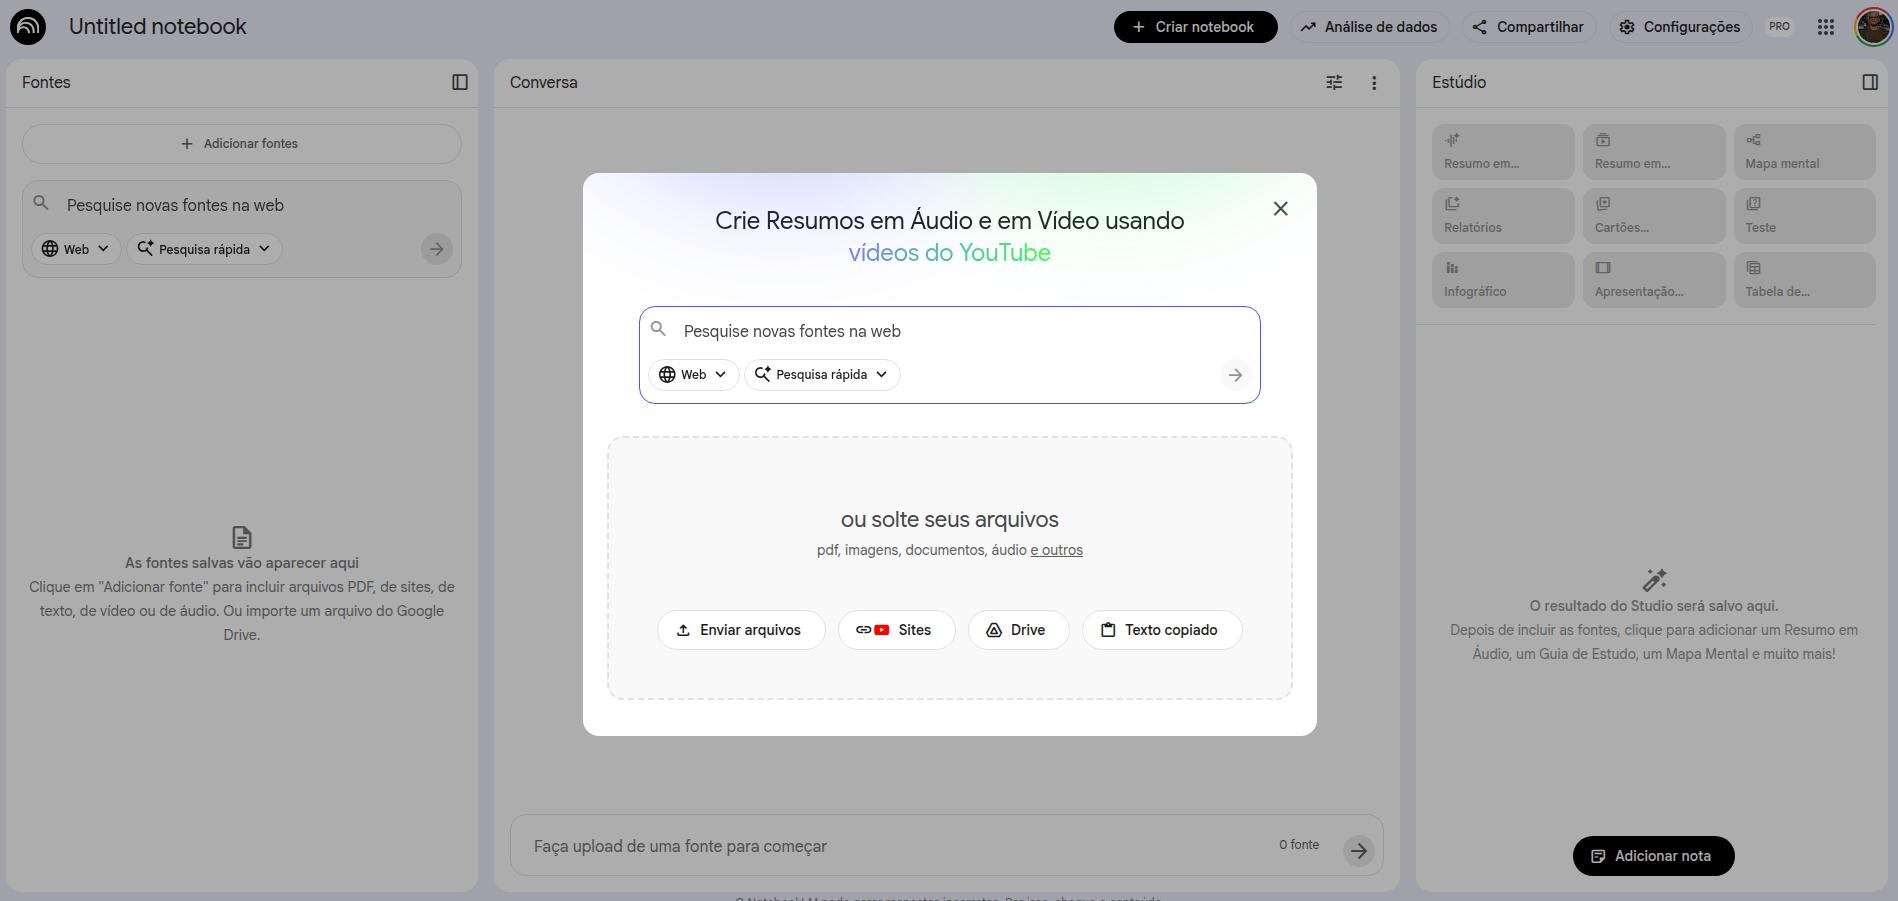Open the e outros link

1056,550
